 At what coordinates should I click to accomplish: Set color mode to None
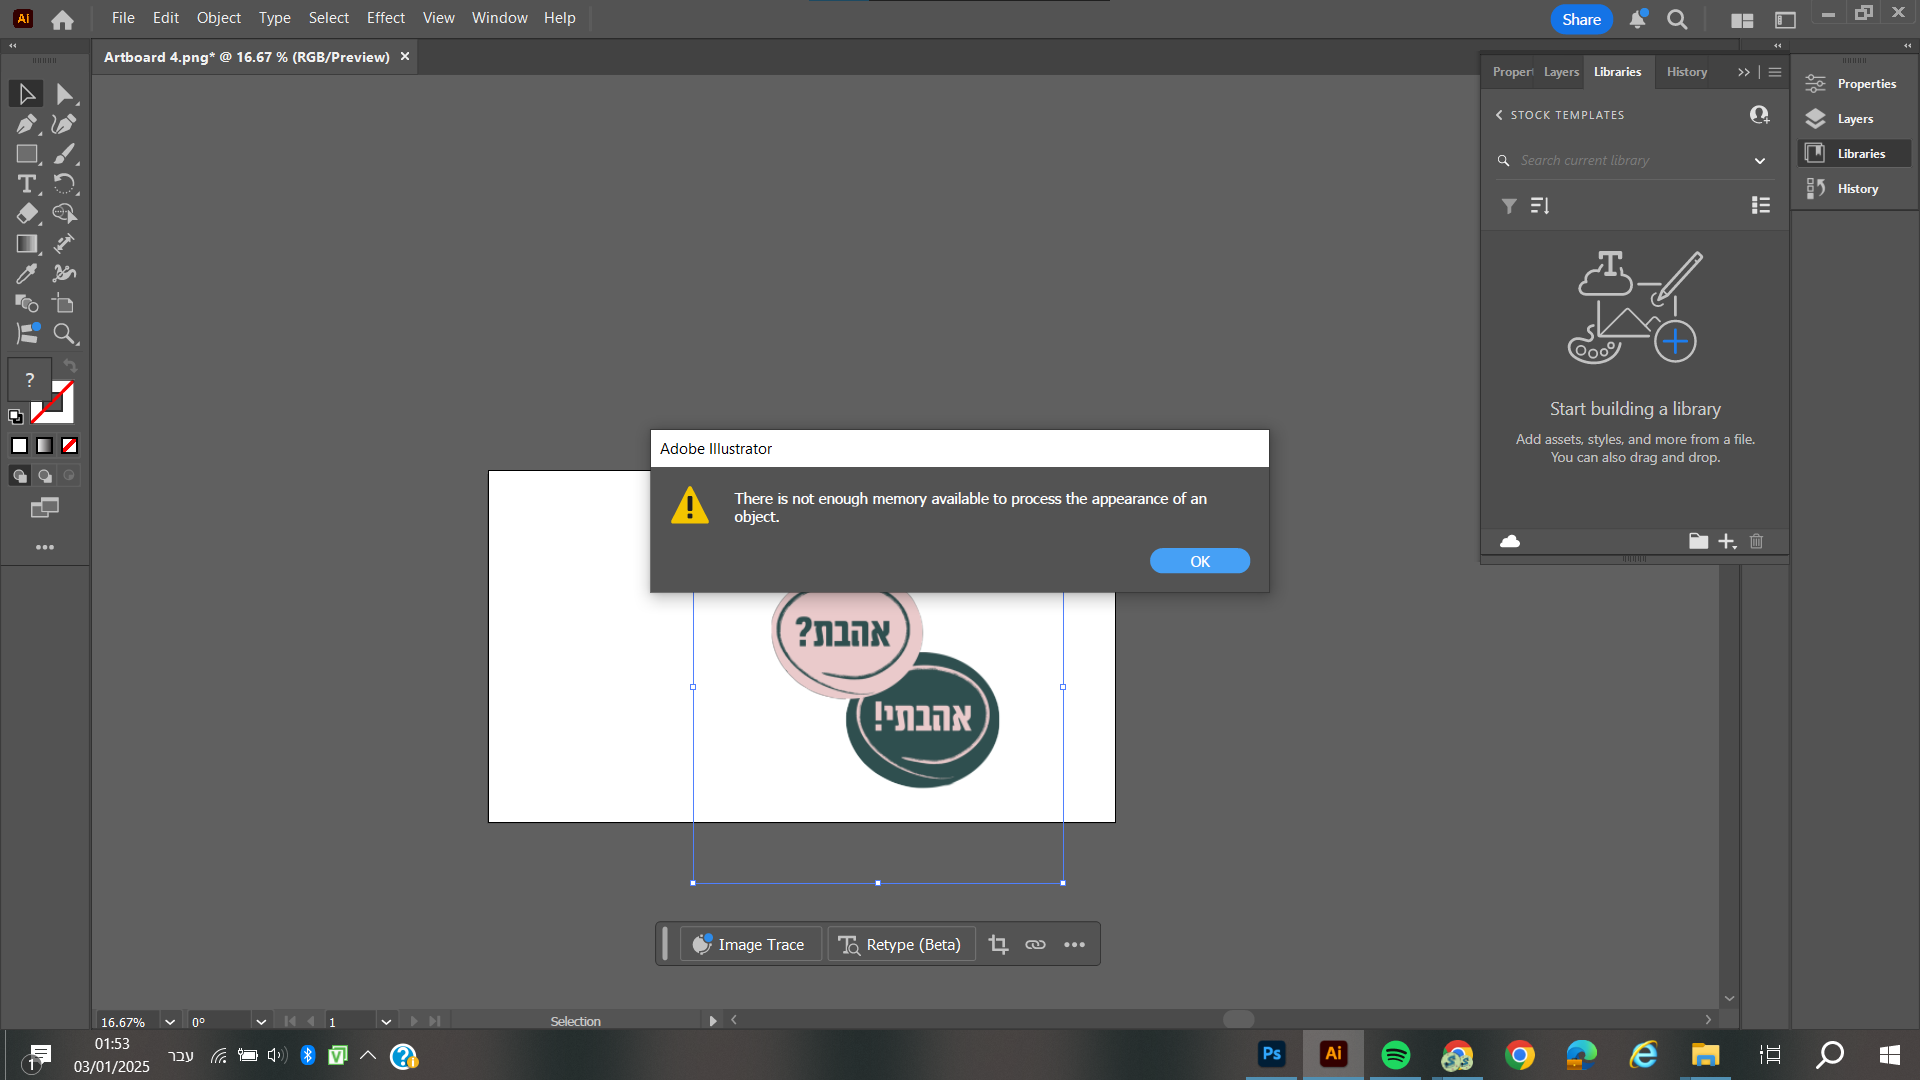click(70, 446)
